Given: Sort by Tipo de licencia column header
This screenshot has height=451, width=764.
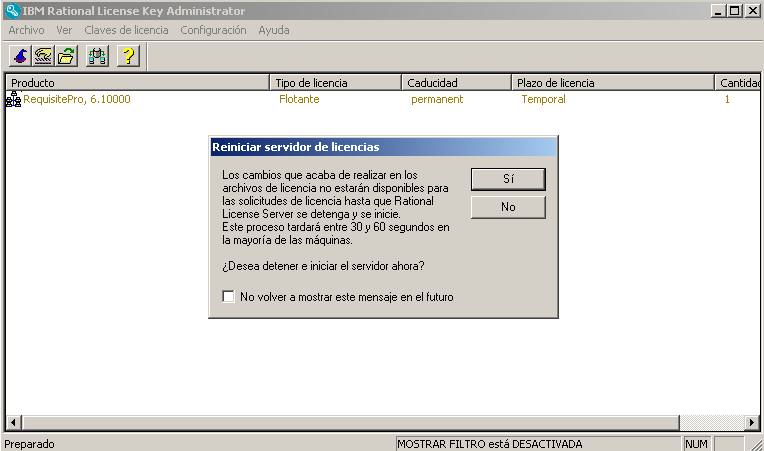Looking at the screenshot, I should pyautogui.click(x=336, y=83).
